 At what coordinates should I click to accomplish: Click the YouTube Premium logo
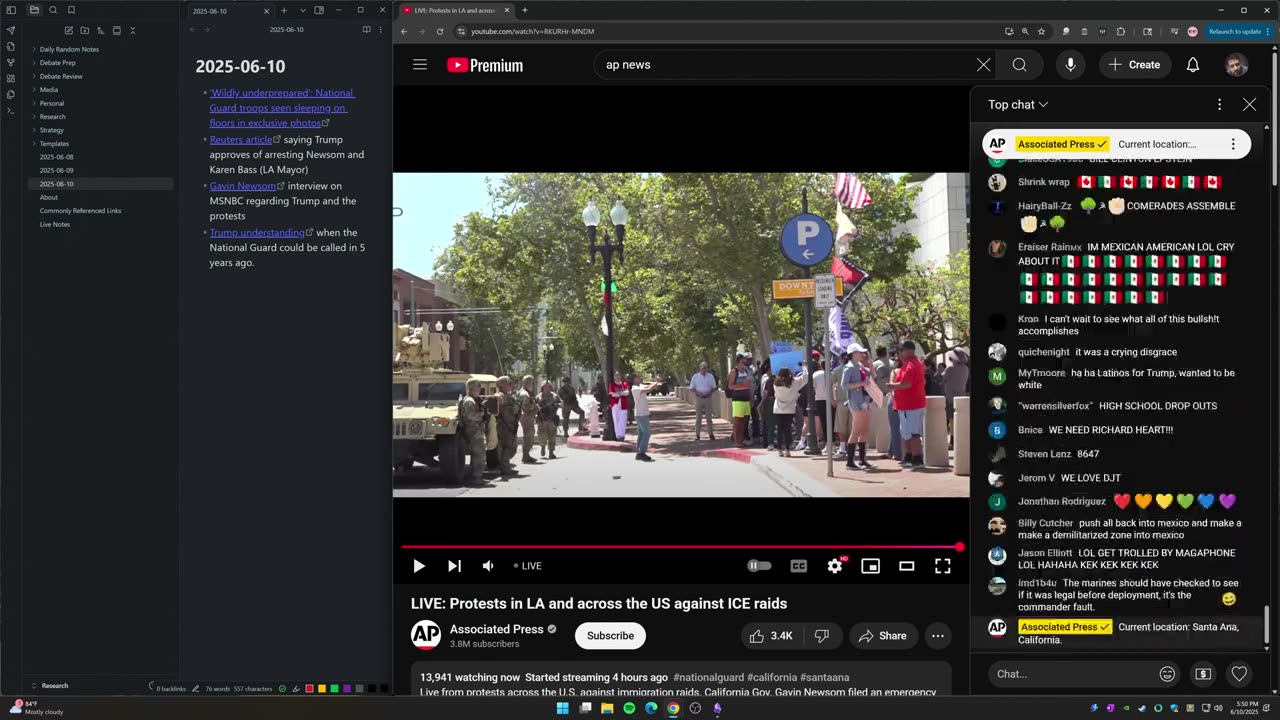pos(485,65)
